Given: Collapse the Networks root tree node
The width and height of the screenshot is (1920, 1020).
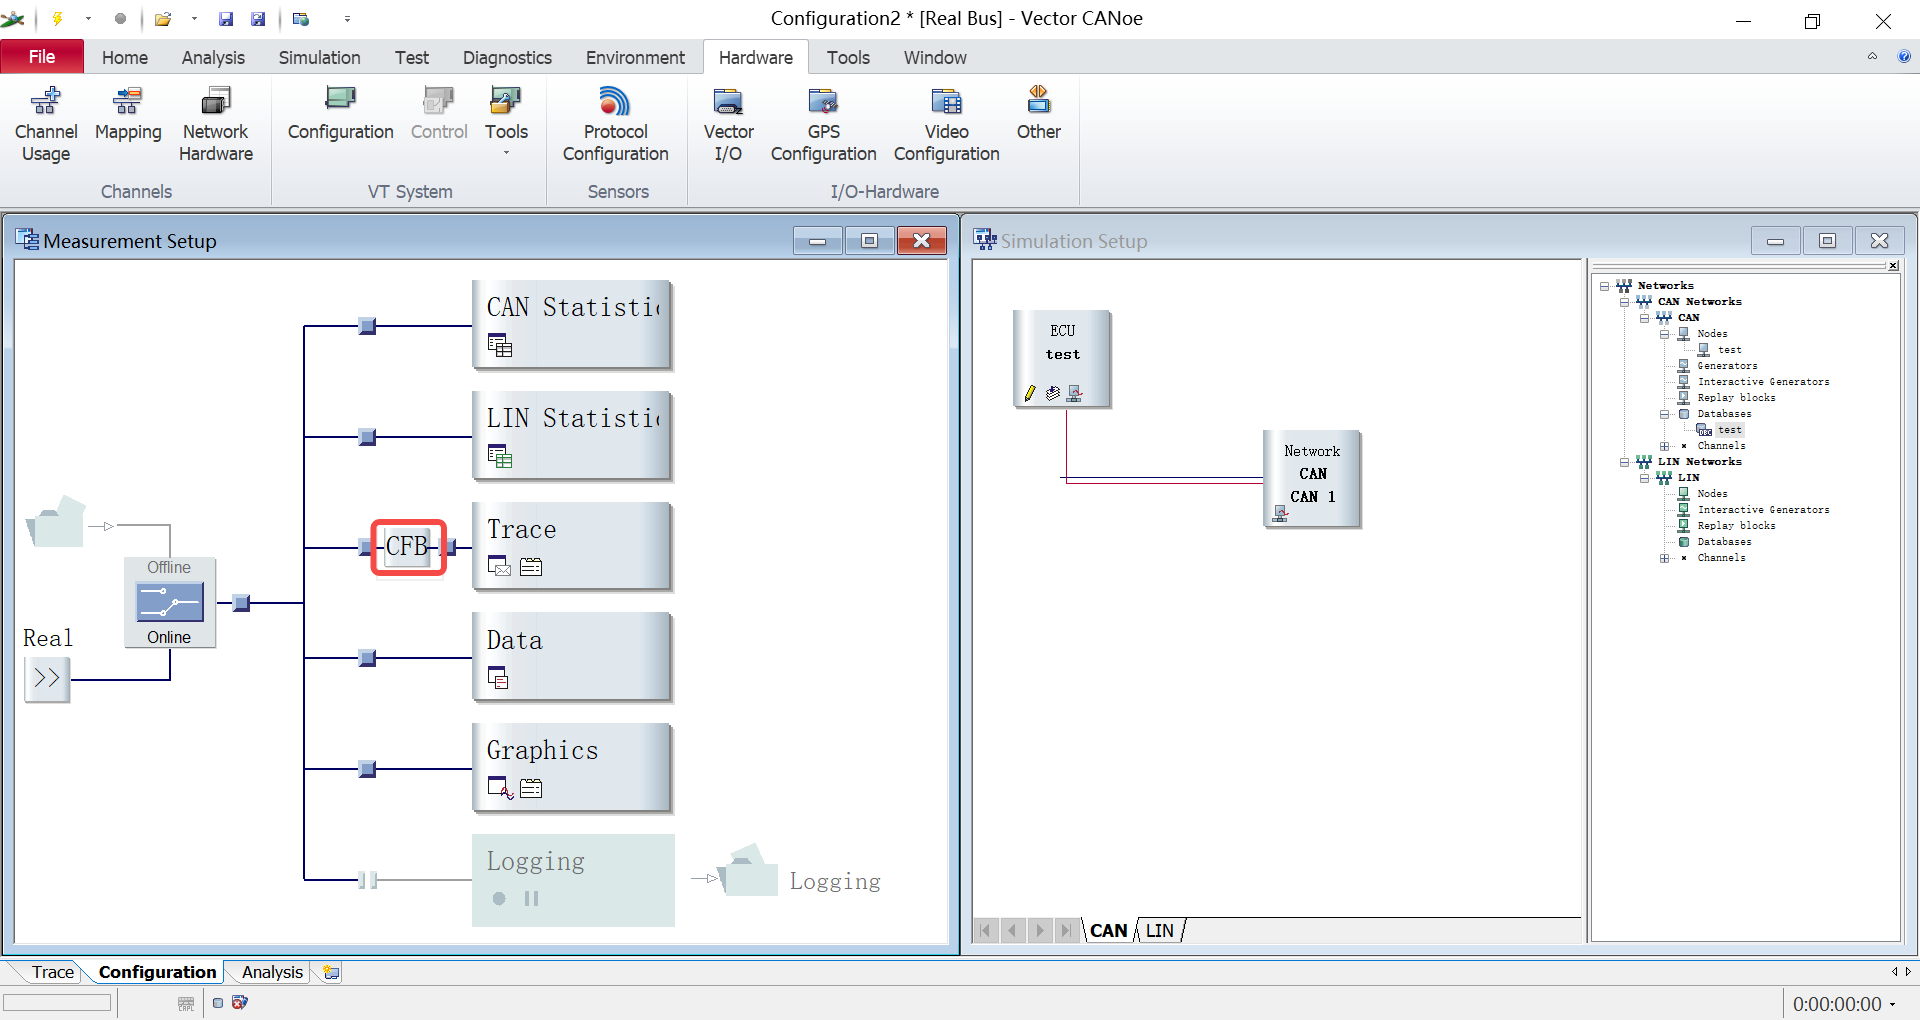Looking at the screenshot, I should click(x=1605, y=286).
